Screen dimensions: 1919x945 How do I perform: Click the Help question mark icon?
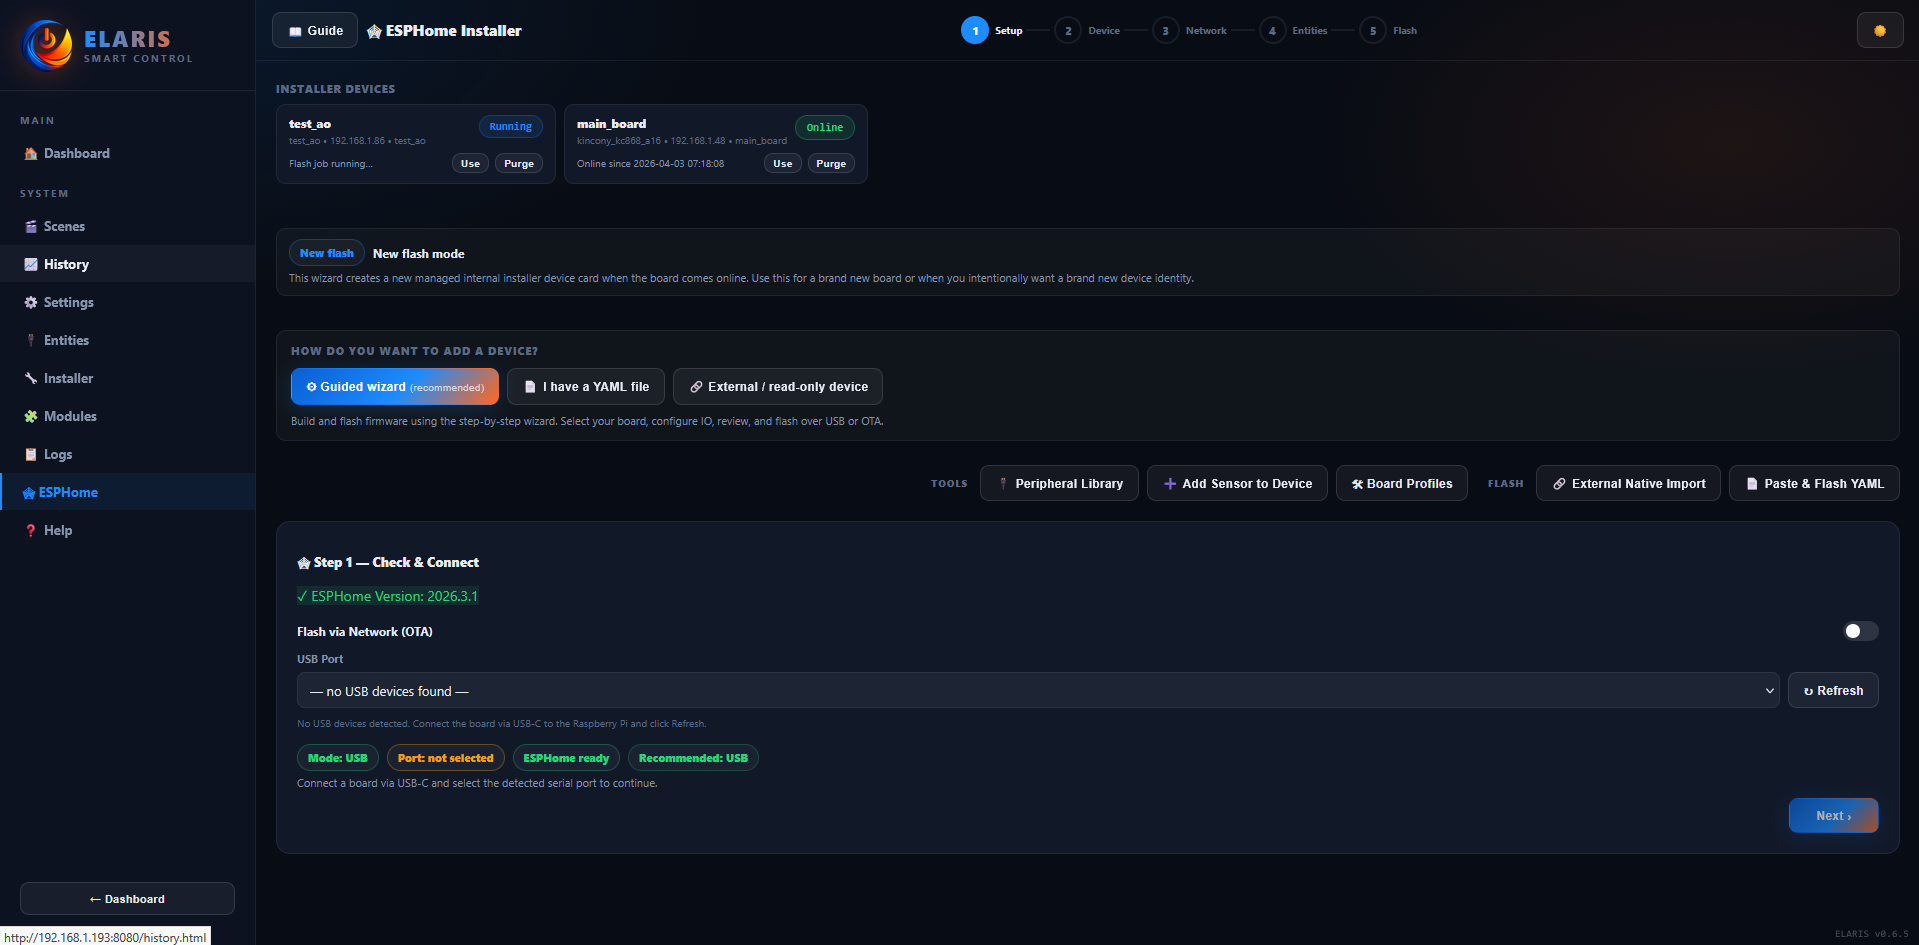pos(31,530)
